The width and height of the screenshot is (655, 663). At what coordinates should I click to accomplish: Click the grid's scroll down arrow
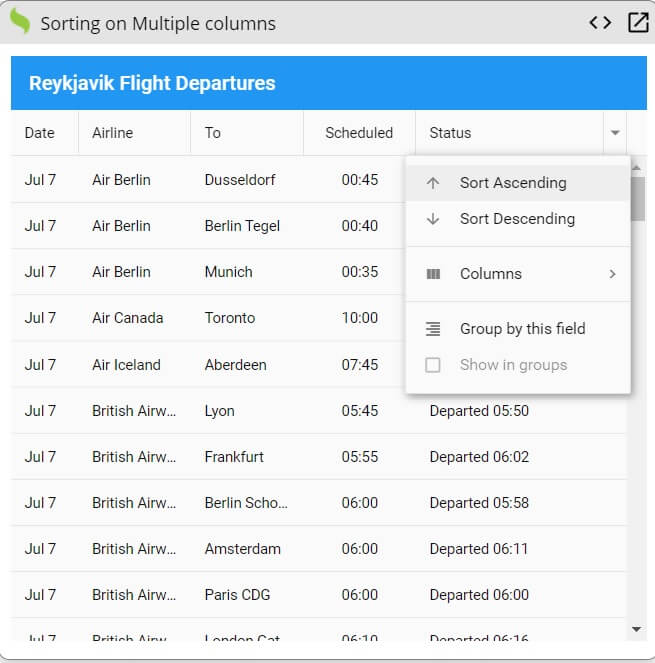pyautogui.click(x=636, y=628)
